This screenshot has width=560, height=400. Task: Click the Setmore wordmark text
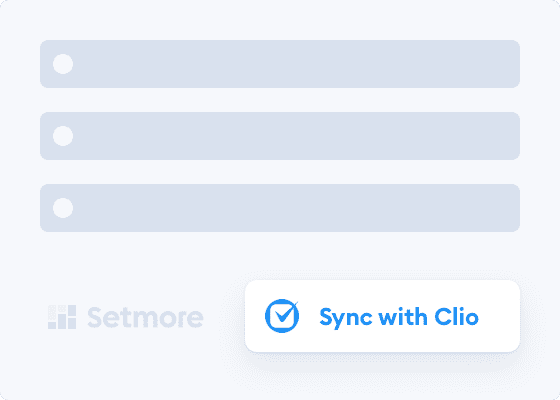tap(145, 317)
